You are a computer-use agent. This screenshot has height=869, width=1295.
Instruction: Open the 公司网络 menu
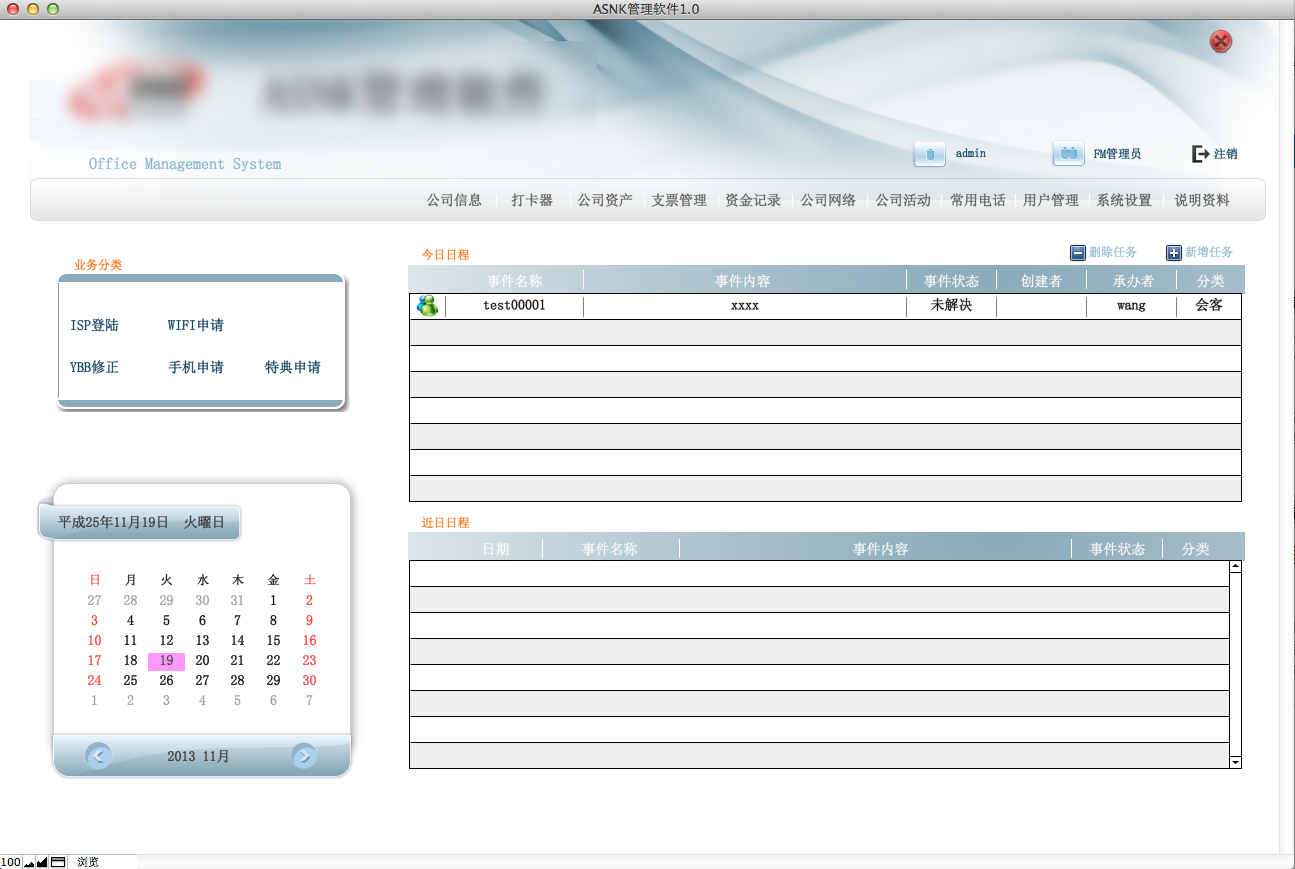(x=828, y=200)
